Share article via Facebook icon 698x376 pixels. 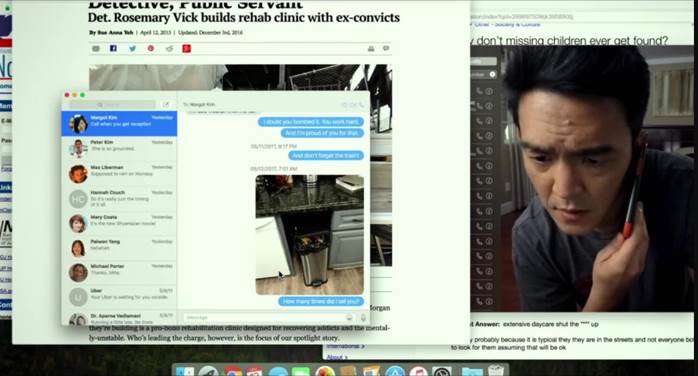(x=113, y=48)
